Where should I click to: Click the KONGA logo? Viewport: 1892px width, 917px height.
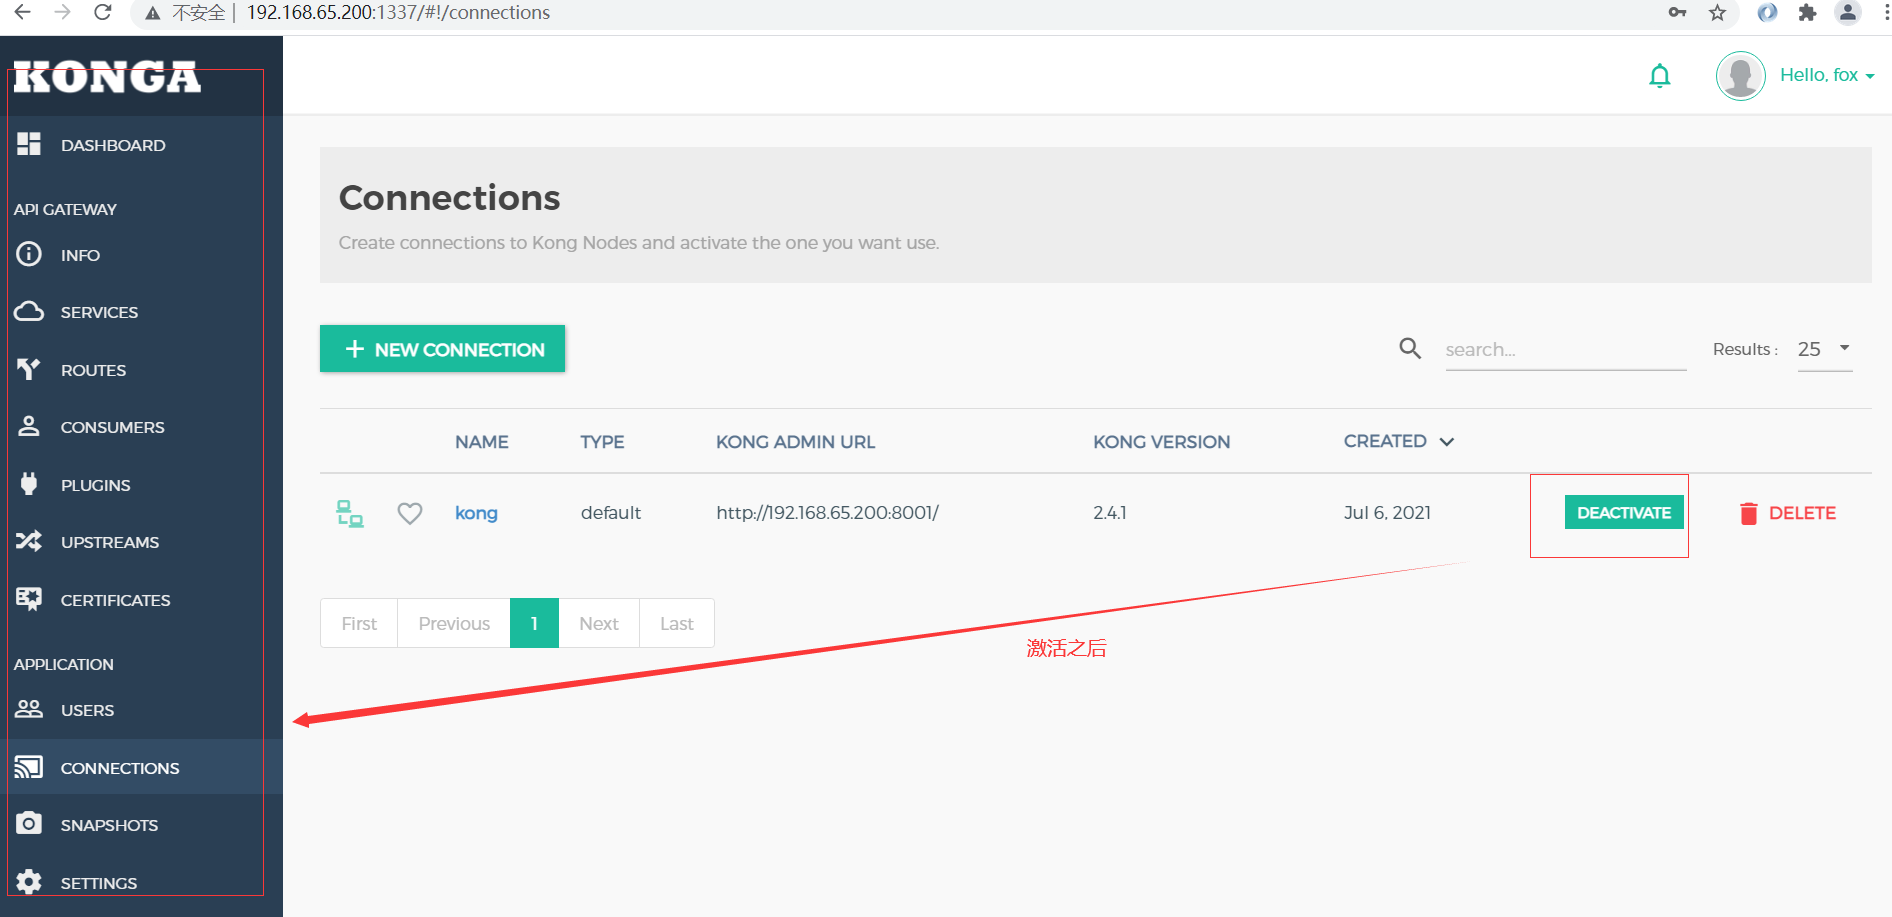pos(107,77)
